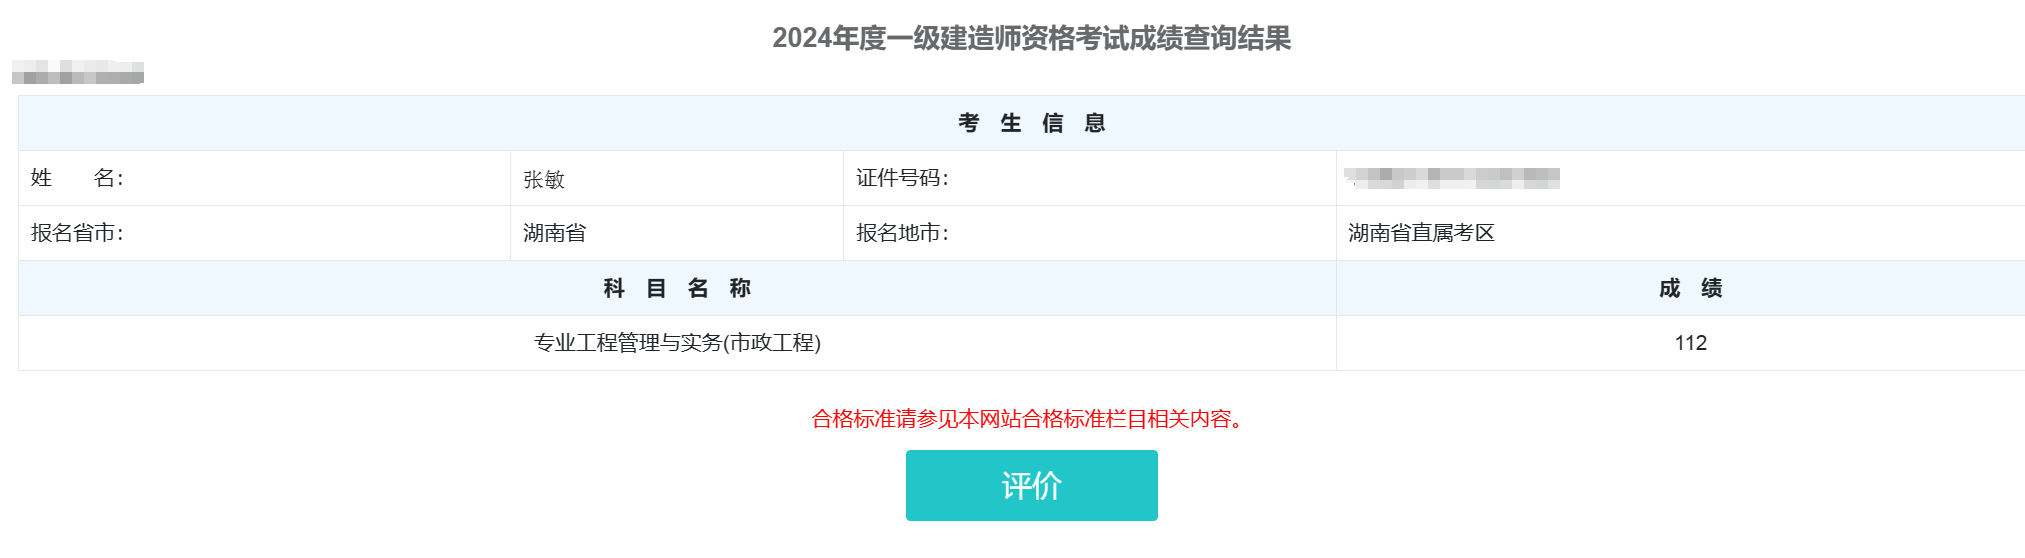Click the 报名省市 label
Screen dimensions: 2025x558
click(x=77, y=233)
